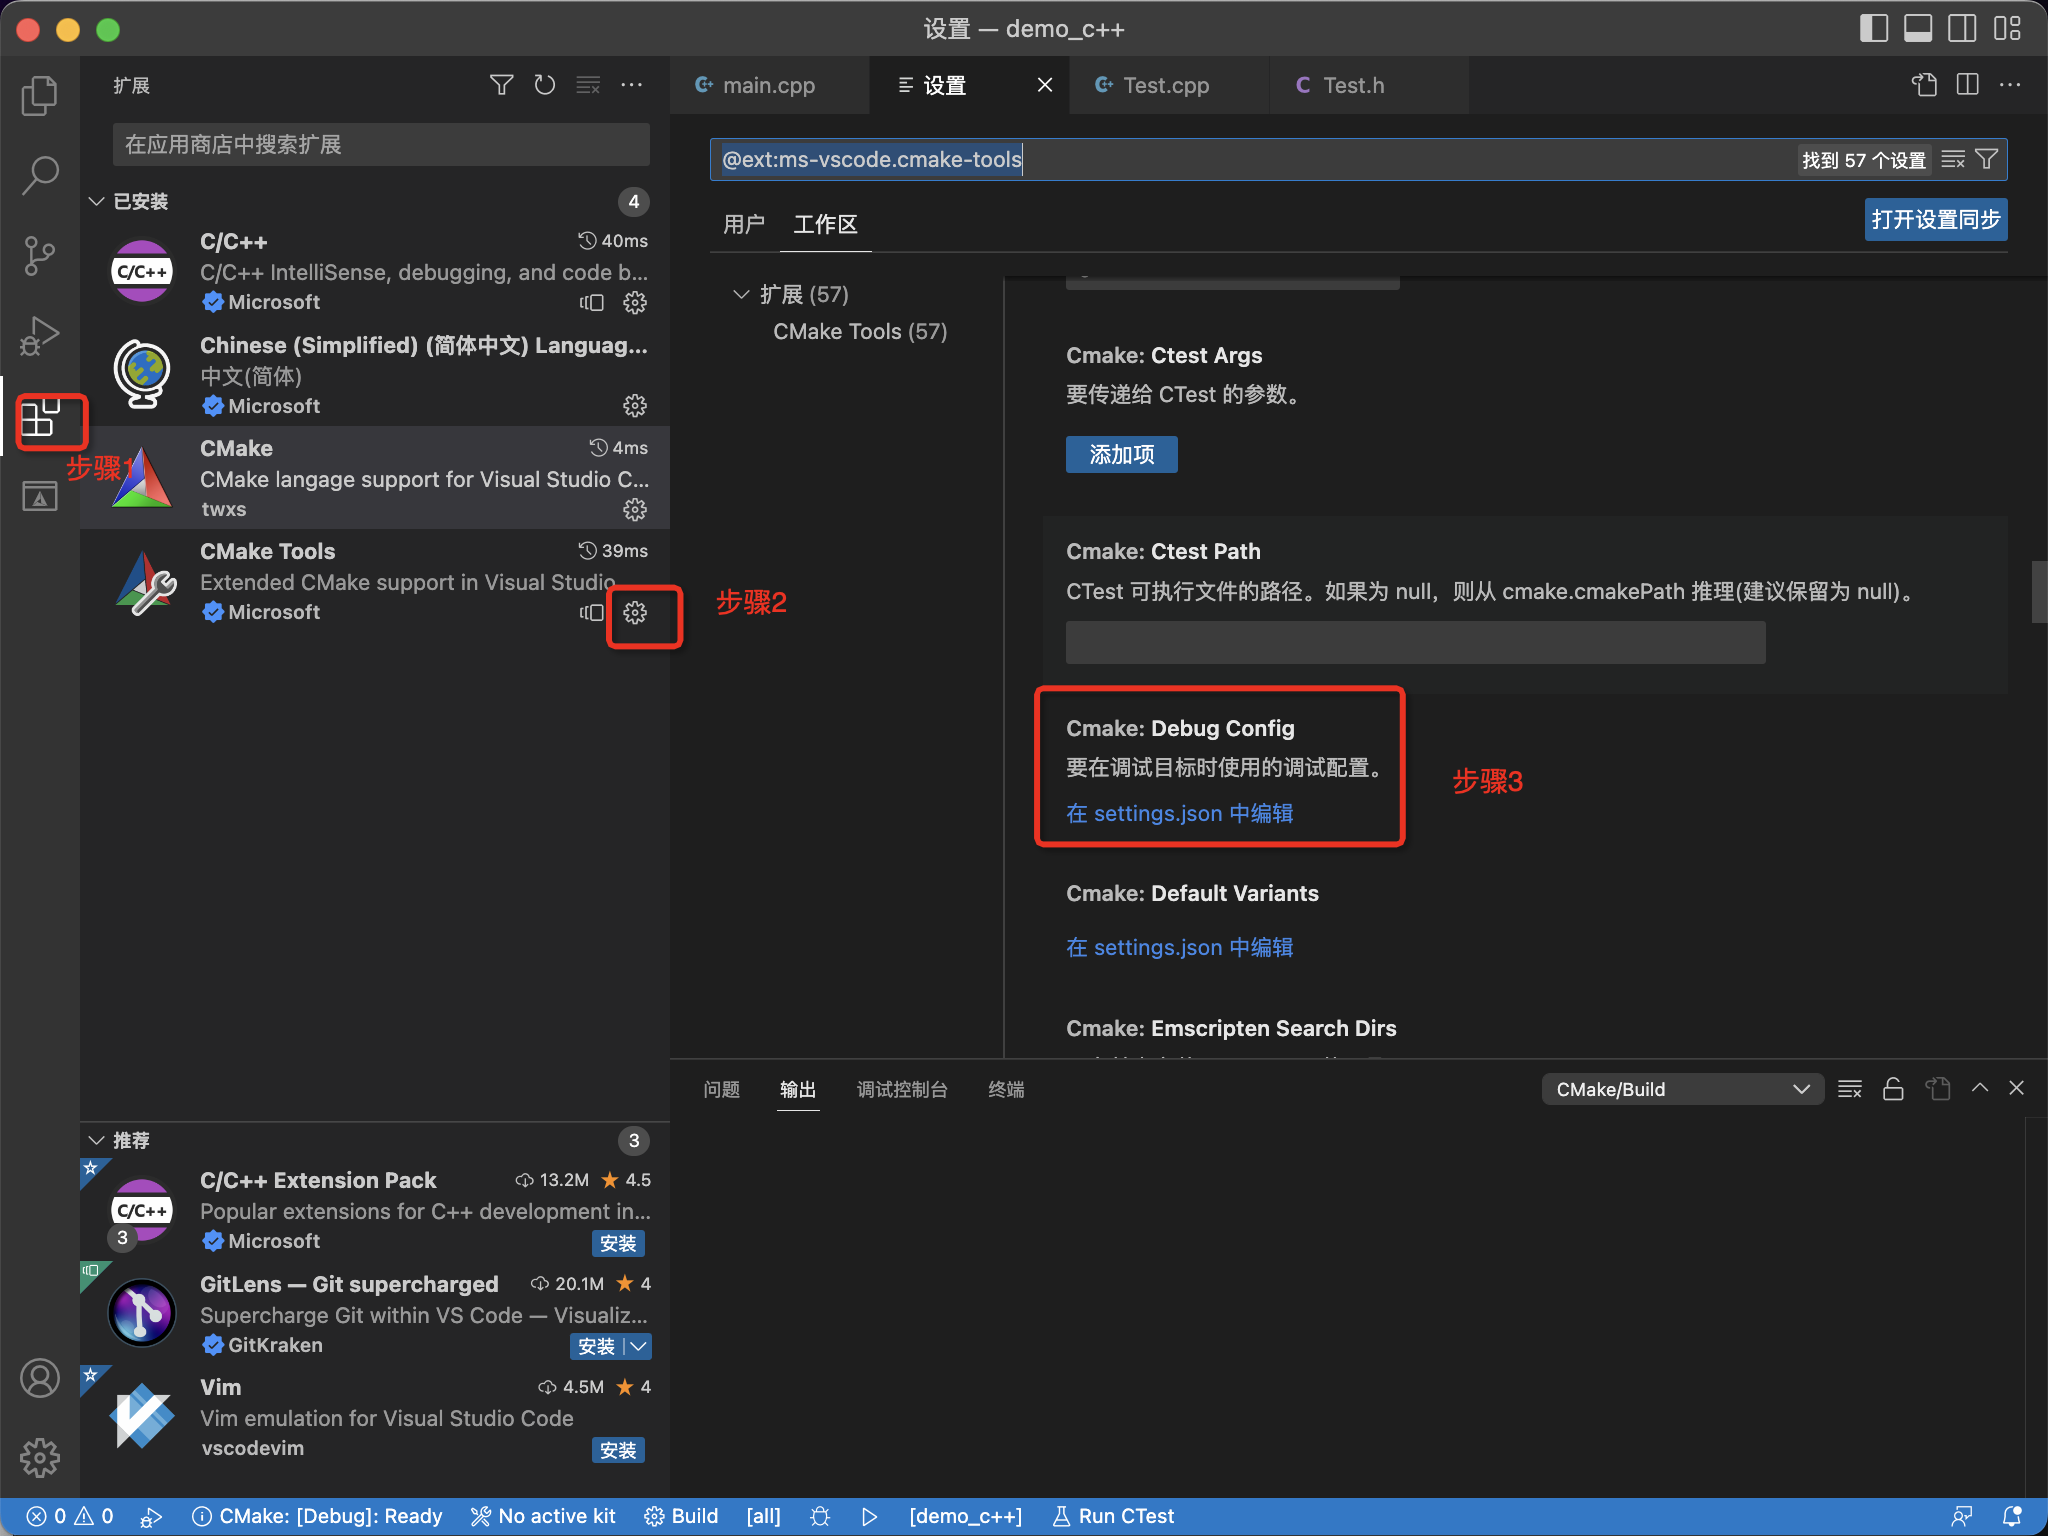Viewport: 2048px width, 1536px height.
Task: Open Source Control view
Action: click(x=40, y=255)
